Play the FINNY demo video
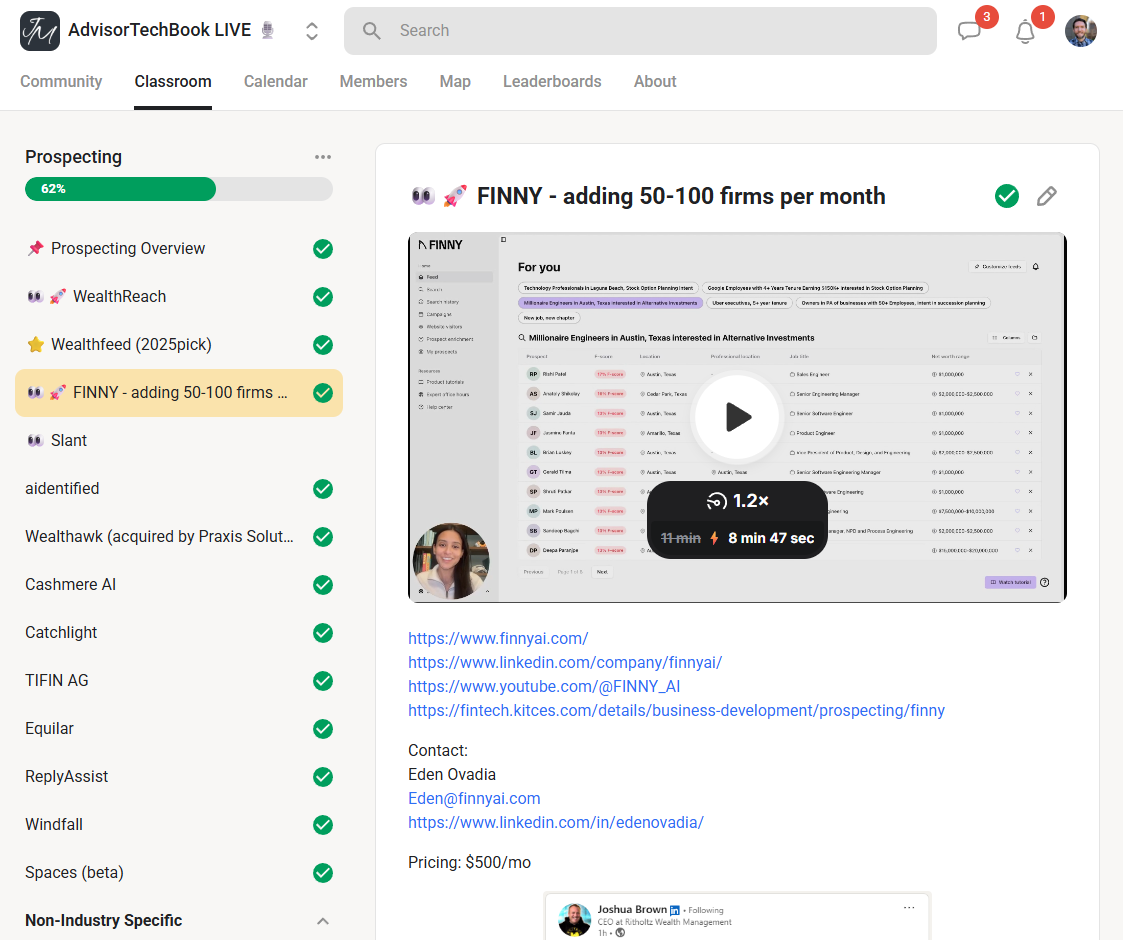The height and width of the screenshot is (940, 1123). coord(737,416)
